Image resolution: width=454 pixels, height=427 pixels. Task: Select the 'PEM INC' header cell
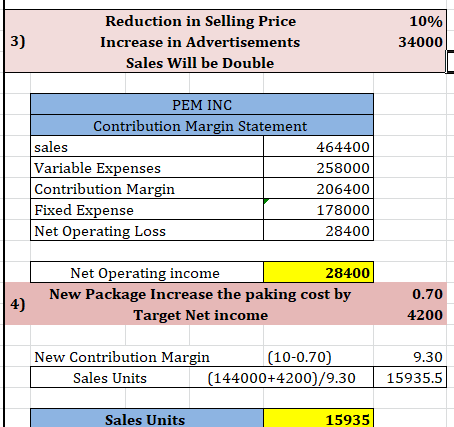click(202, 105)
